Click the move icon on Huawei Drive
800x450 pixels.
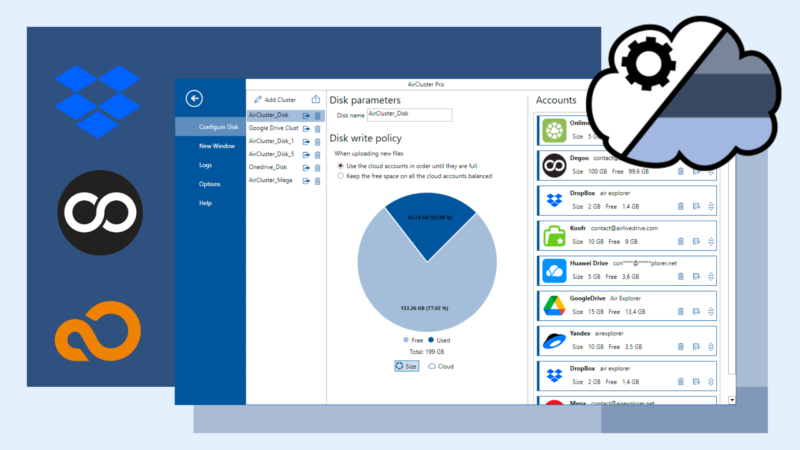click(696, 277)
